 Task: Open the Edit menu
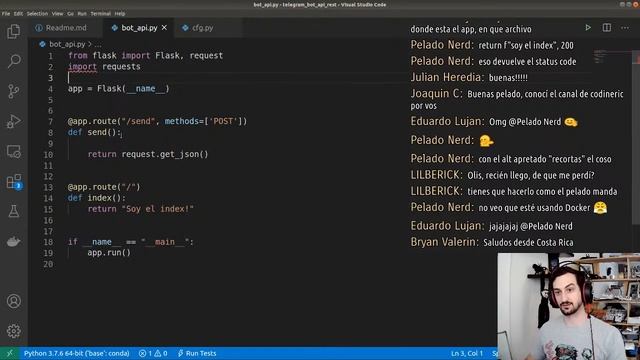(x=18, y=13)
